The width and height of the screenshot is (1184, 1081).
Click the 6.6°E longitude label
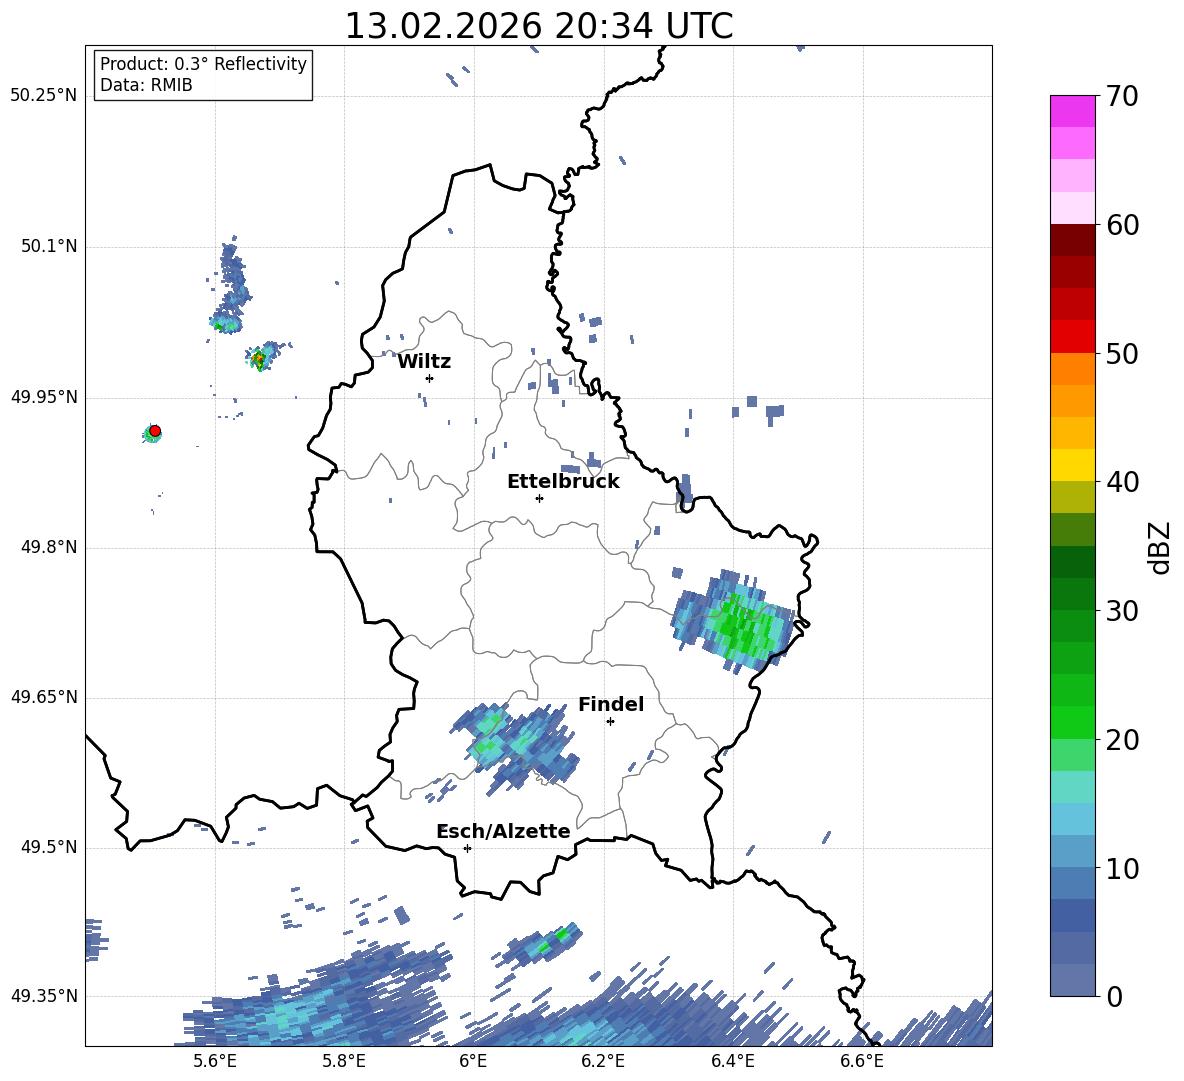[862, 1061]
